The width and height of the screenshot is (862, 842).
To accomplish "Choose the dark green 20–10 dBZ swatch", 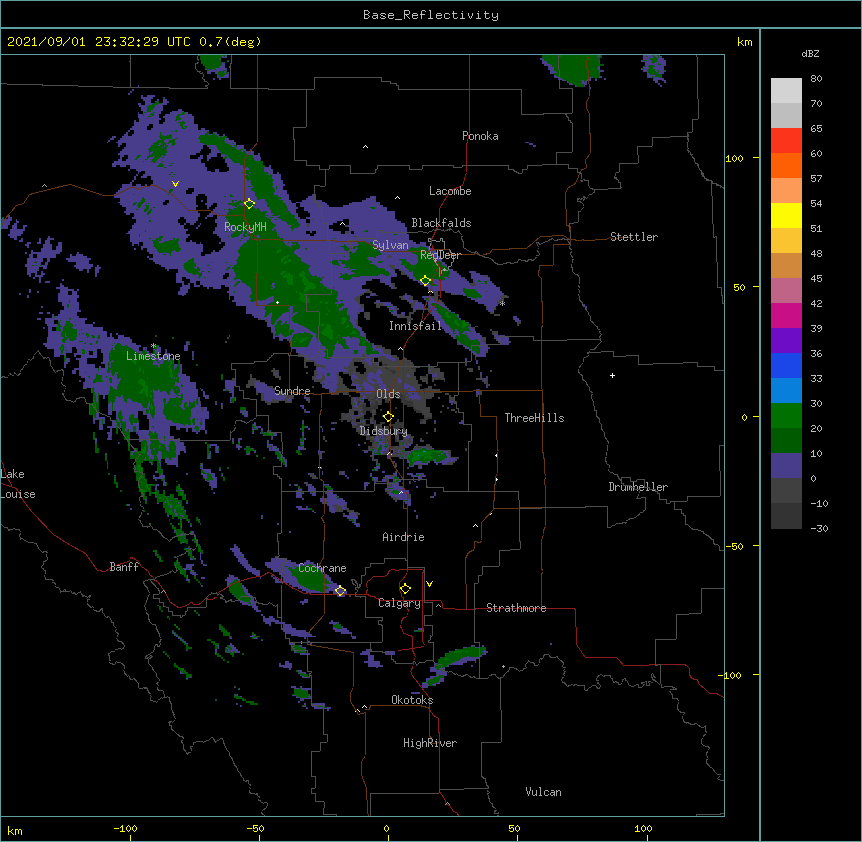I will pos(786,441).
